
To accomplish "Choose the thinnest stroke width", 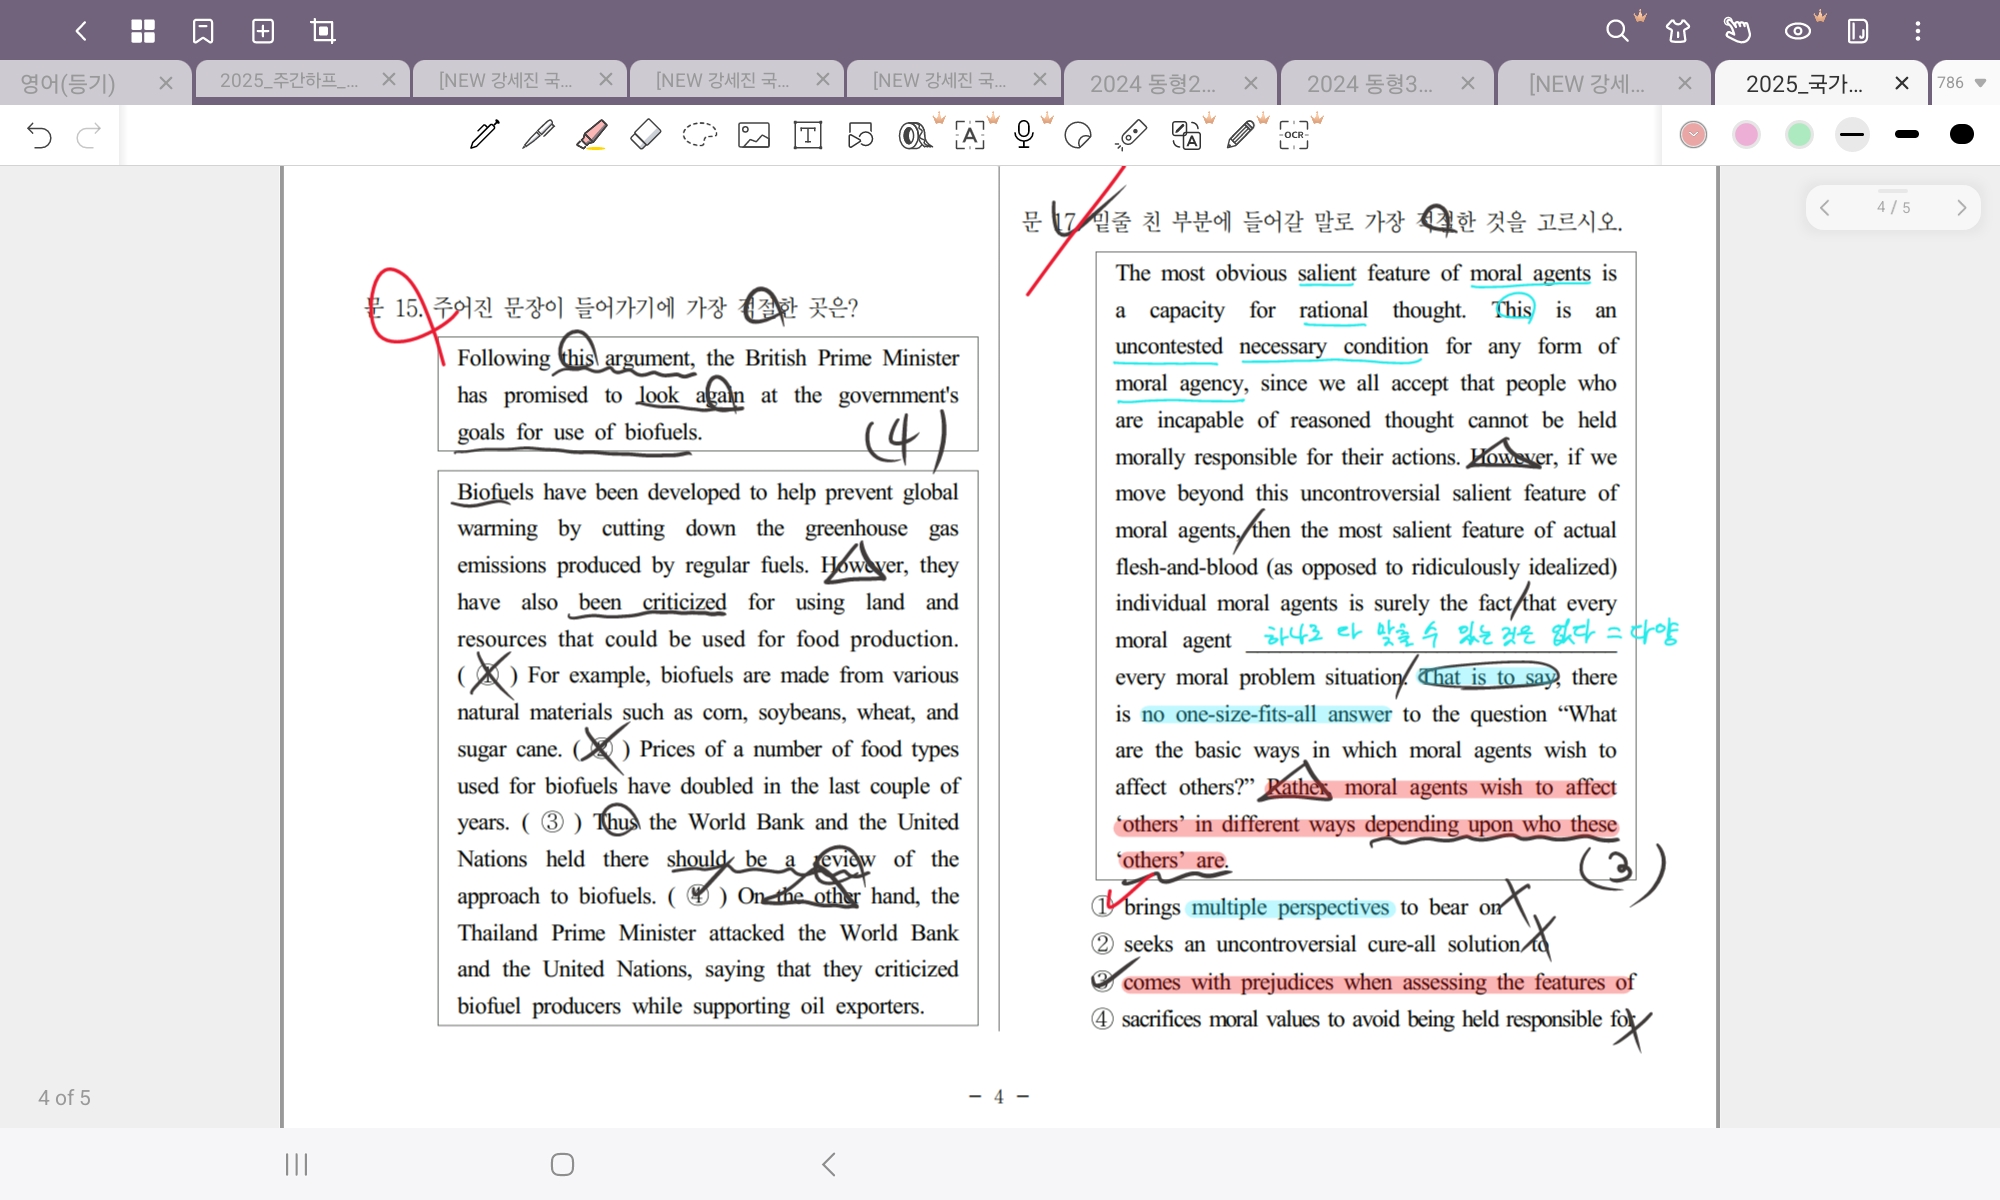I will coord(1852,134).
